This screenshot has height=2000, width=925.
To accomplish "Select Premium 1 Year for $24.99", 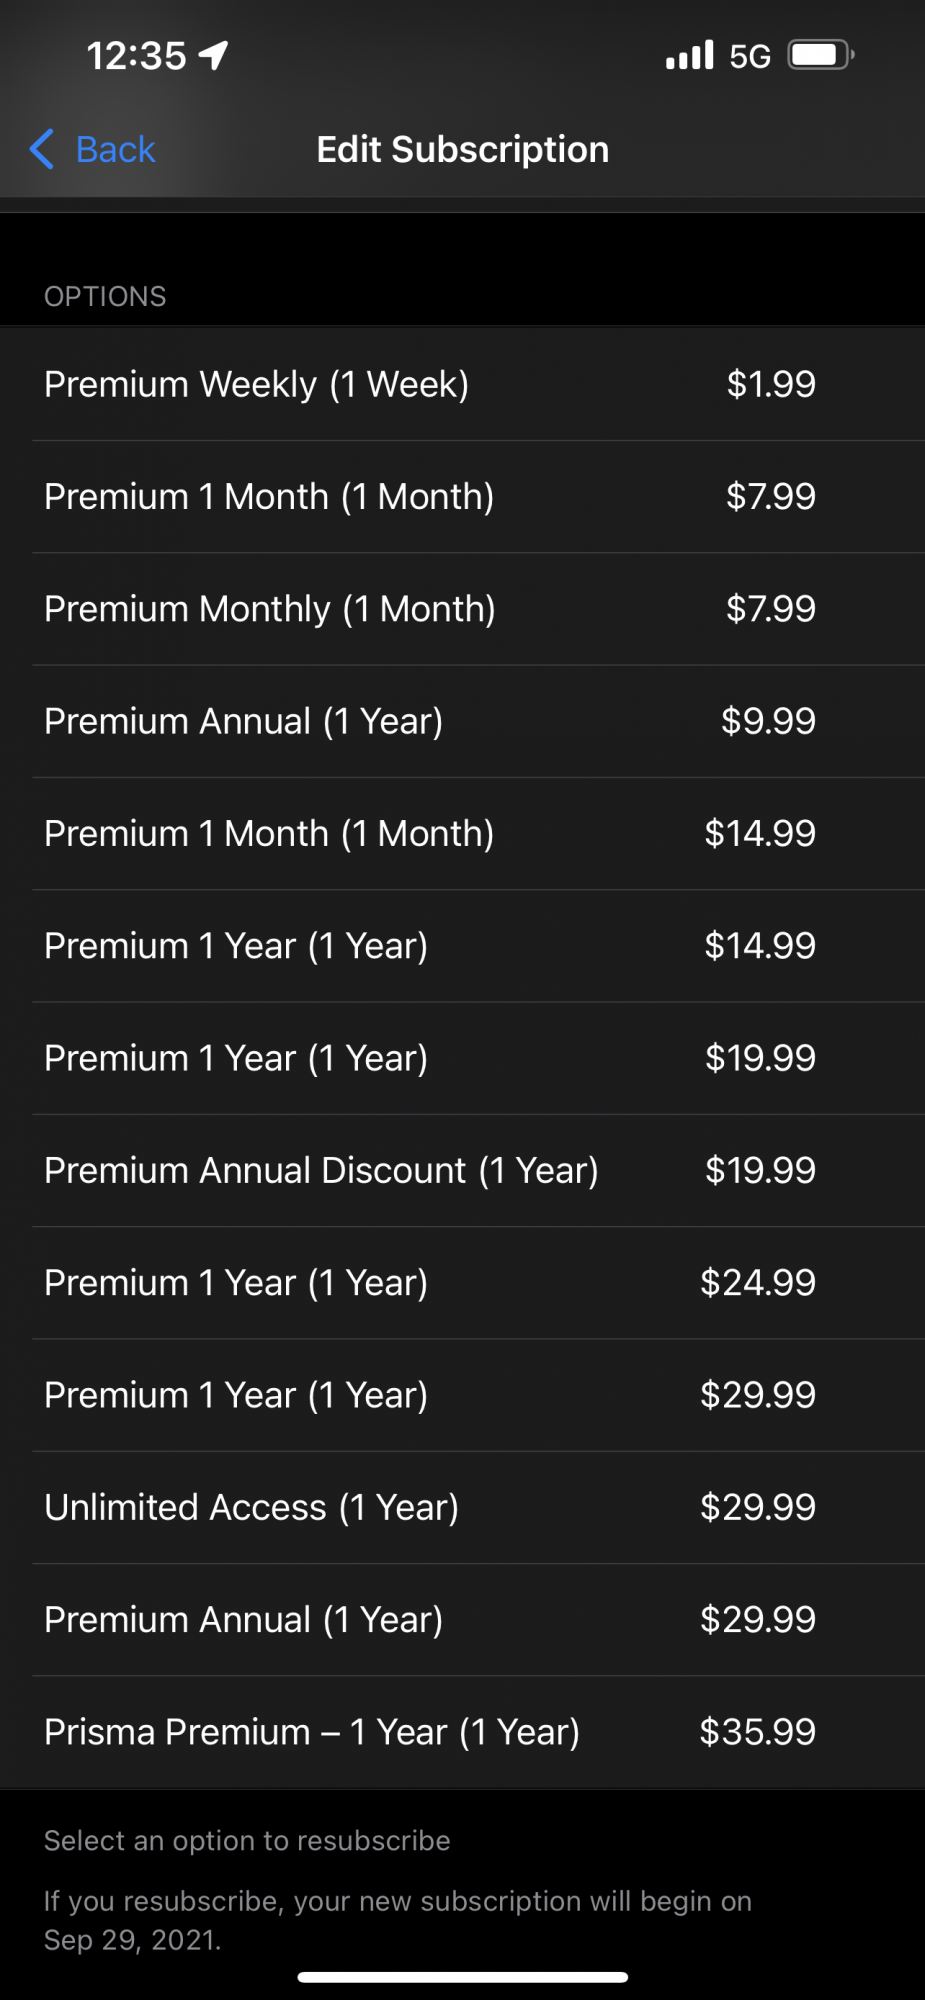I will point(462,1283).
